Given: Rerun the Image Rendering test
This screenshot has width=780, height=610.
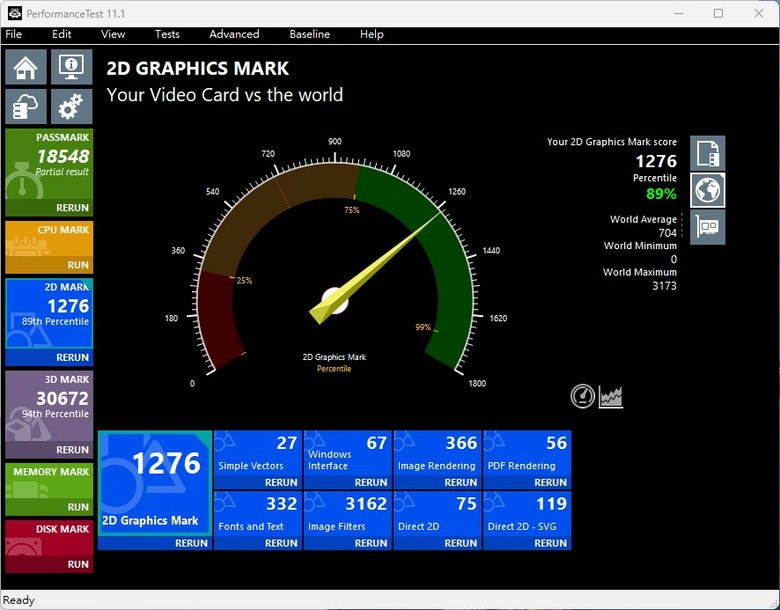Looking at the screenshot, I should 461,483.
